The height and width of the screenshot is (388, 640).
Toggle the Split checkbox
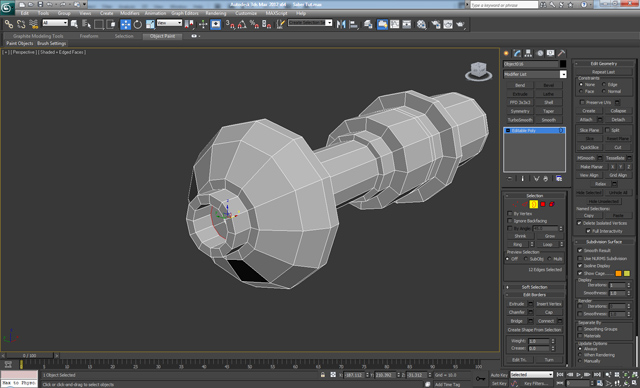607,130
